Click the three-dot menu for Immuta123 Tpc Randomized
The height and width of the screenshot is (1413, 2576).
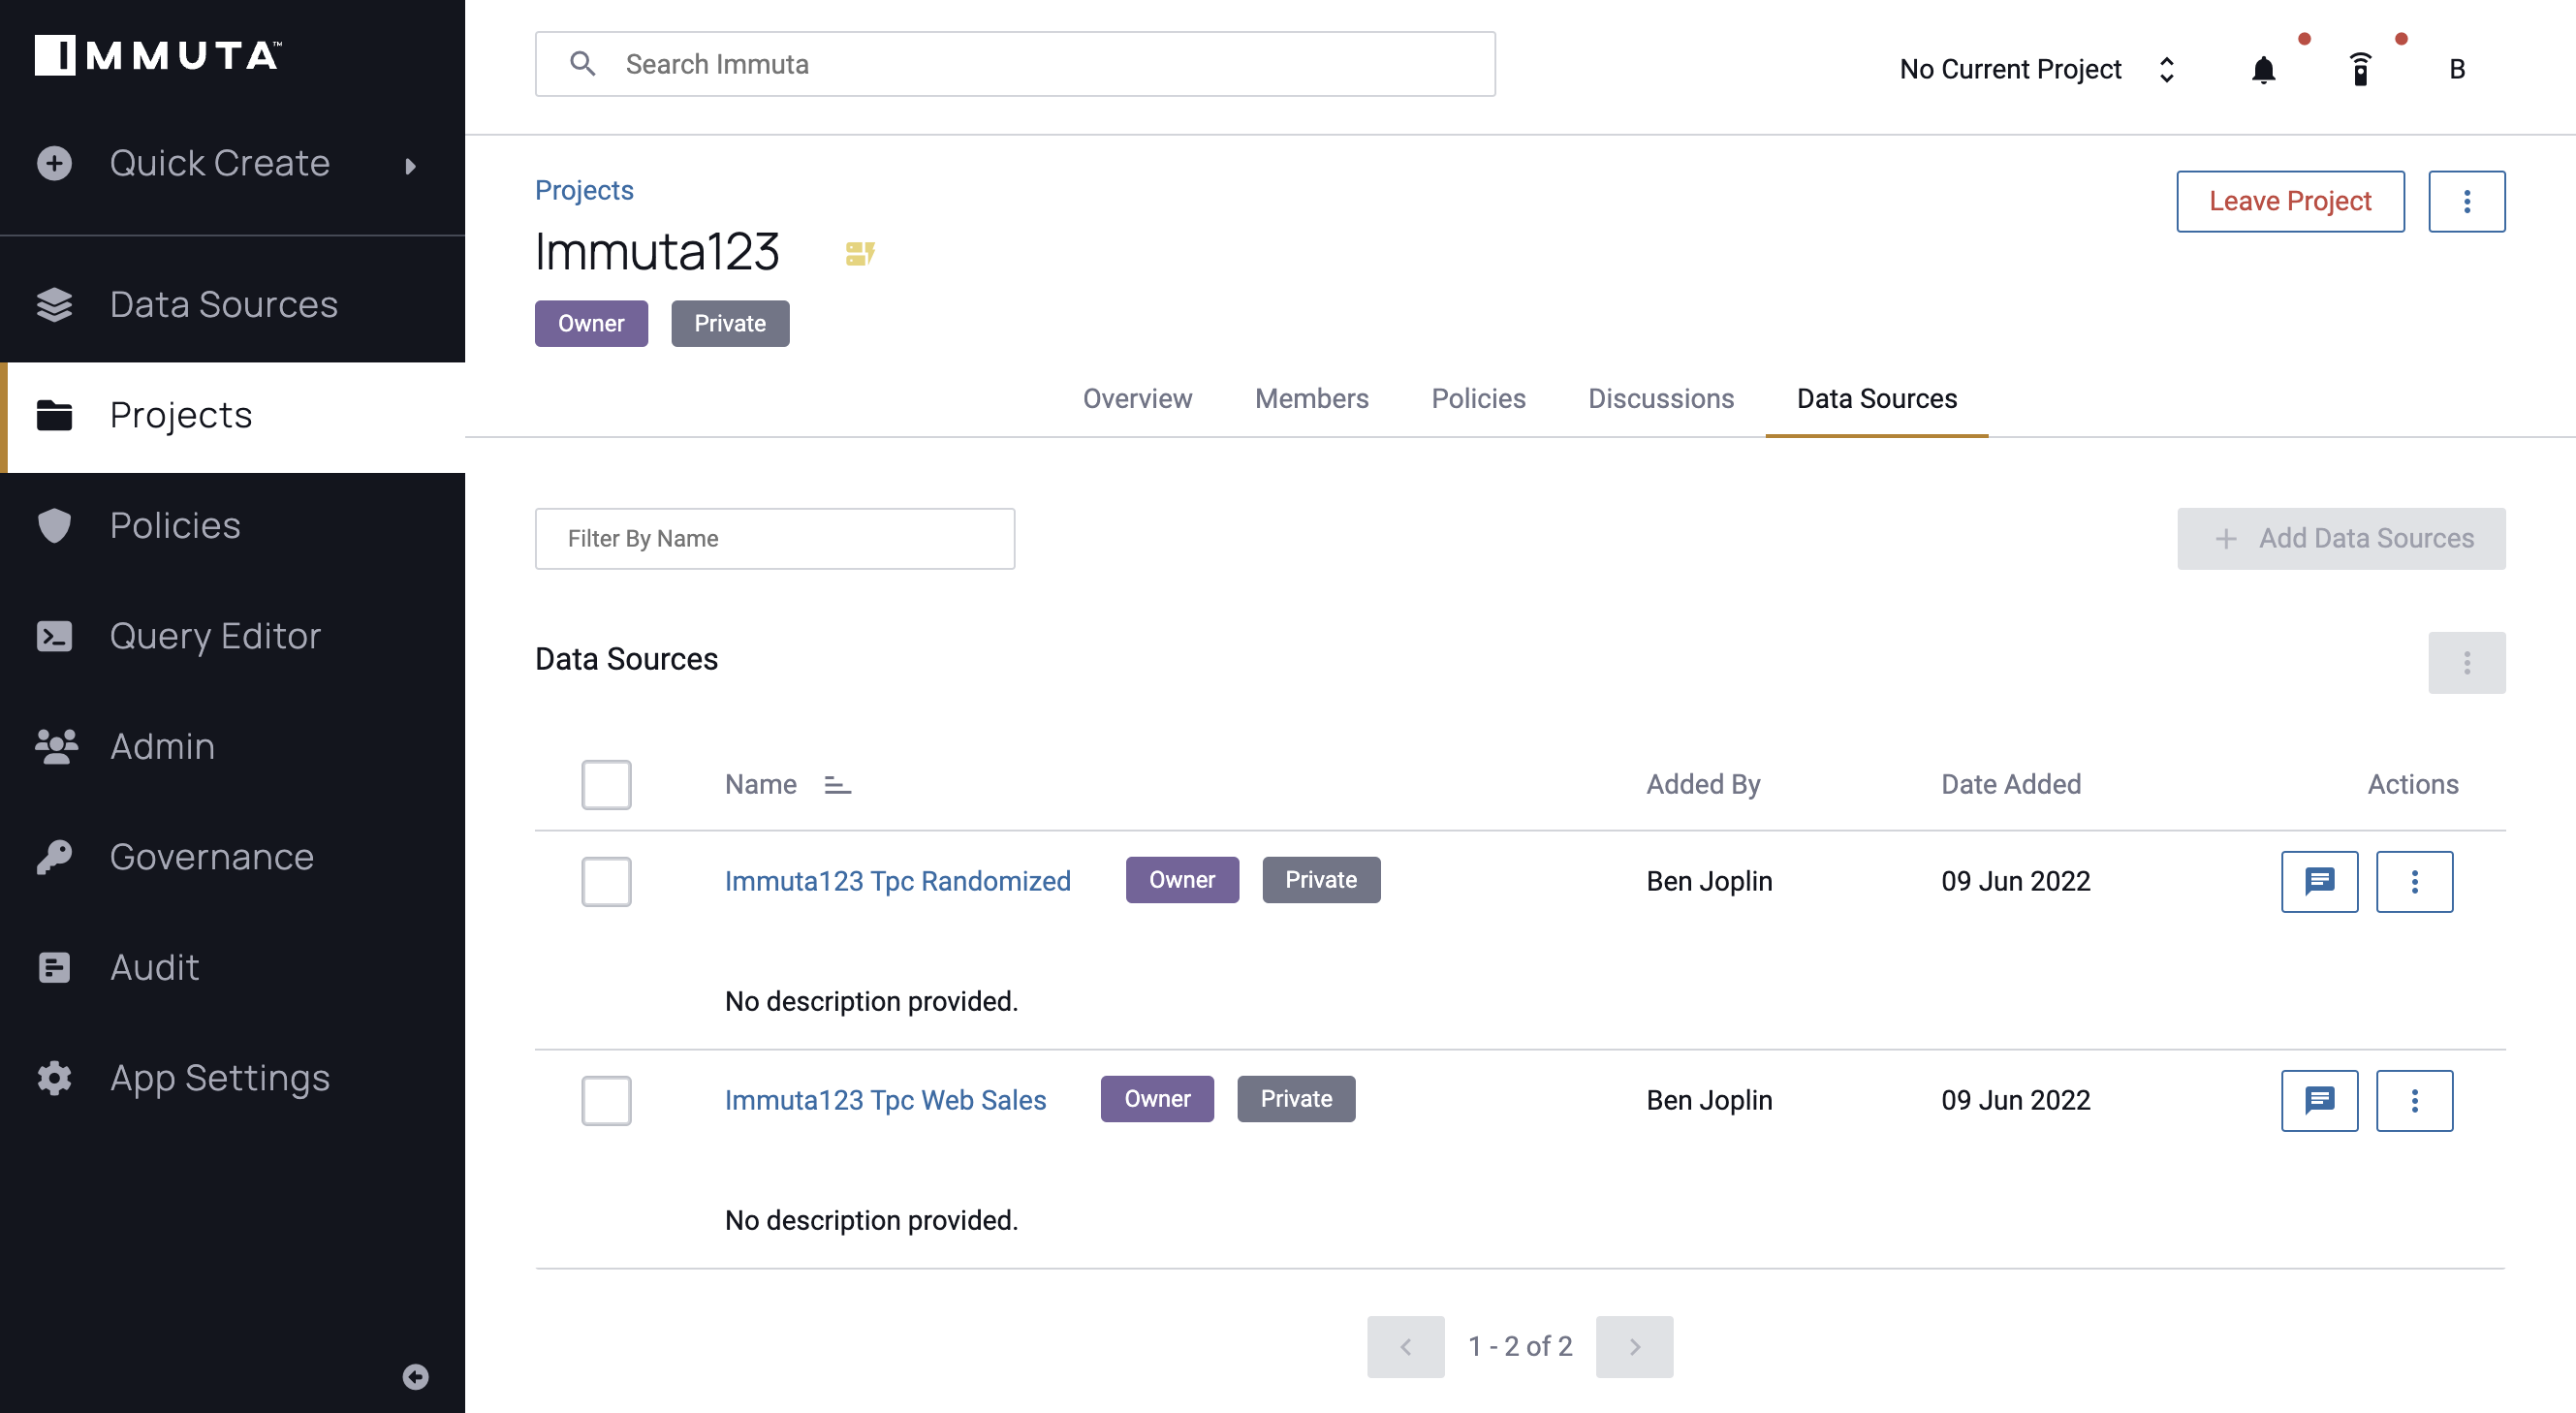pyautogui.click(x=2414, y=881)
